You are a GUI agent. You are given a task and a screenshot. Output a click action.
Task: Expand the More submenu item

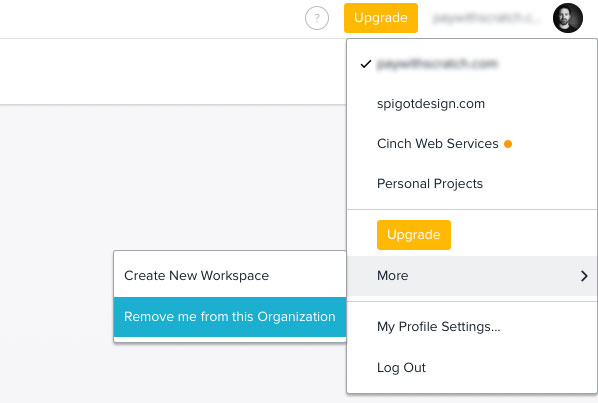(x=472, y=276)
